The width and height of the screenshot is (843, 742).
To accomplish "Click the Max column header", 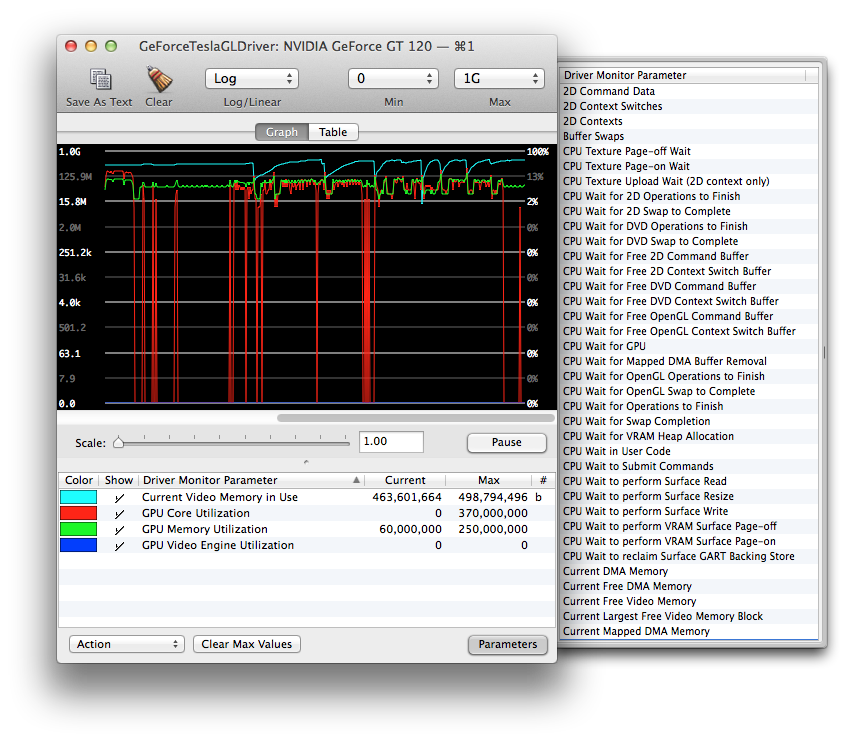I will [x=489, y=480].
